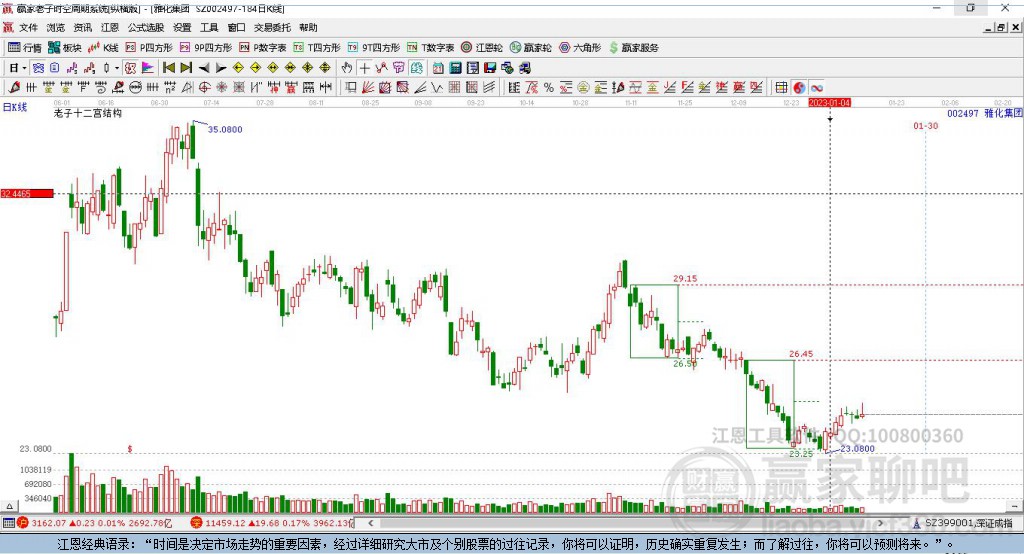Viewport: 1024px width, 554px height.
Task: Click the 2023-01-04 date marker
Action: click(x=829, y=103)
